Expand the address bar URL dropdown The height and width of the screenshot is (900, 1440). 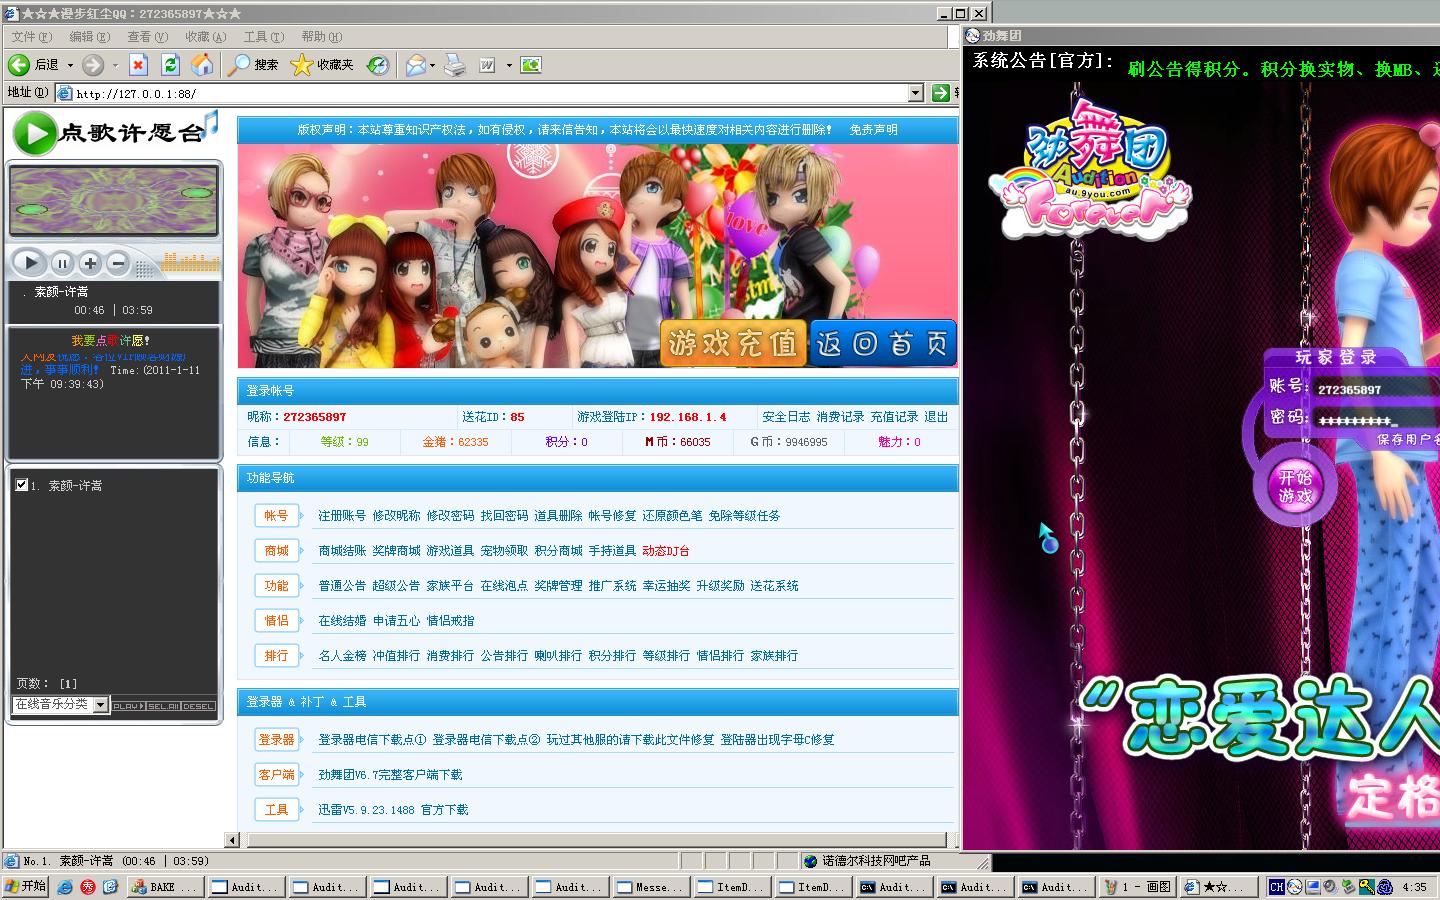point(915,93)
